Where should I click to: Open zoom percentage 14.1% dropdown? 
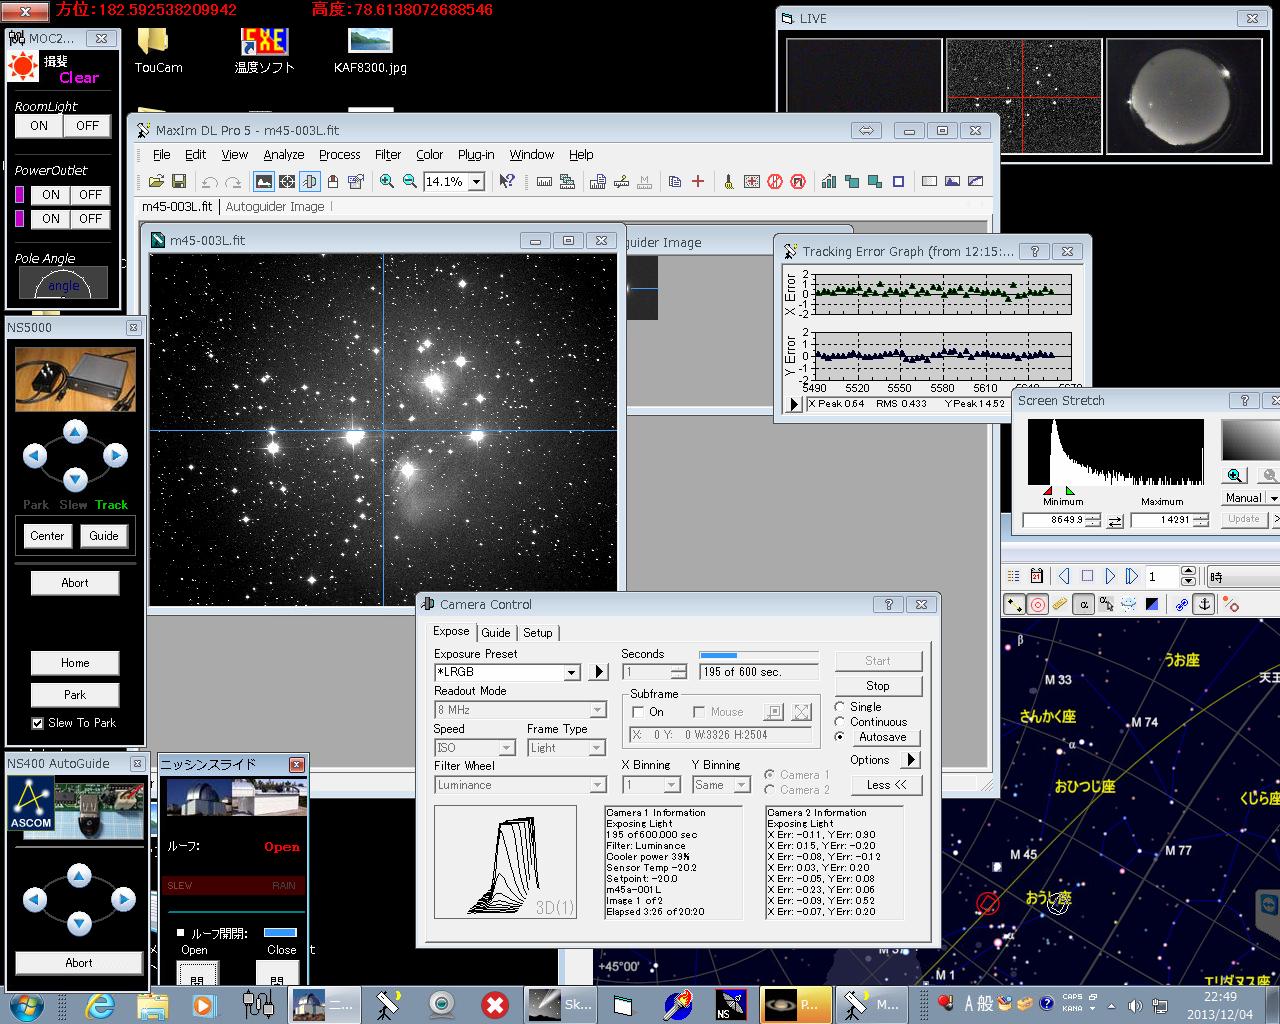pyautogui.click(x=476, y=182)
